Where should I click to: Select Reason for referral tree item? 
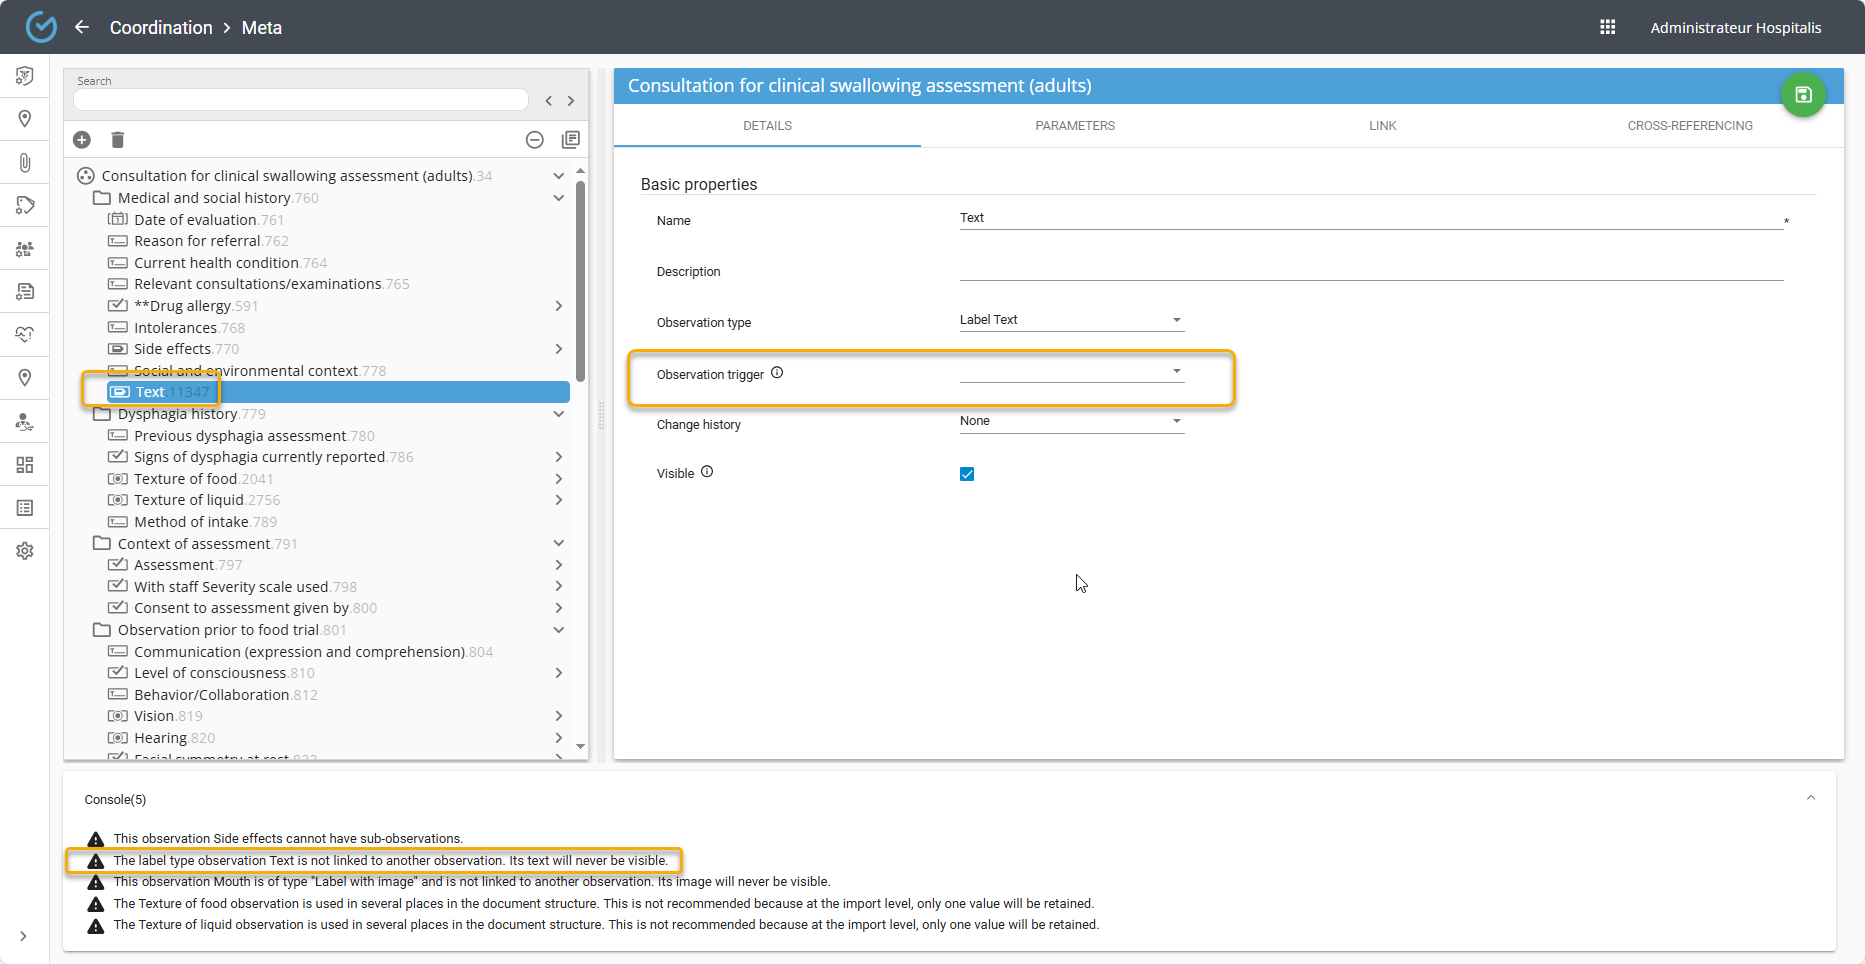click(x=197, y=241)
